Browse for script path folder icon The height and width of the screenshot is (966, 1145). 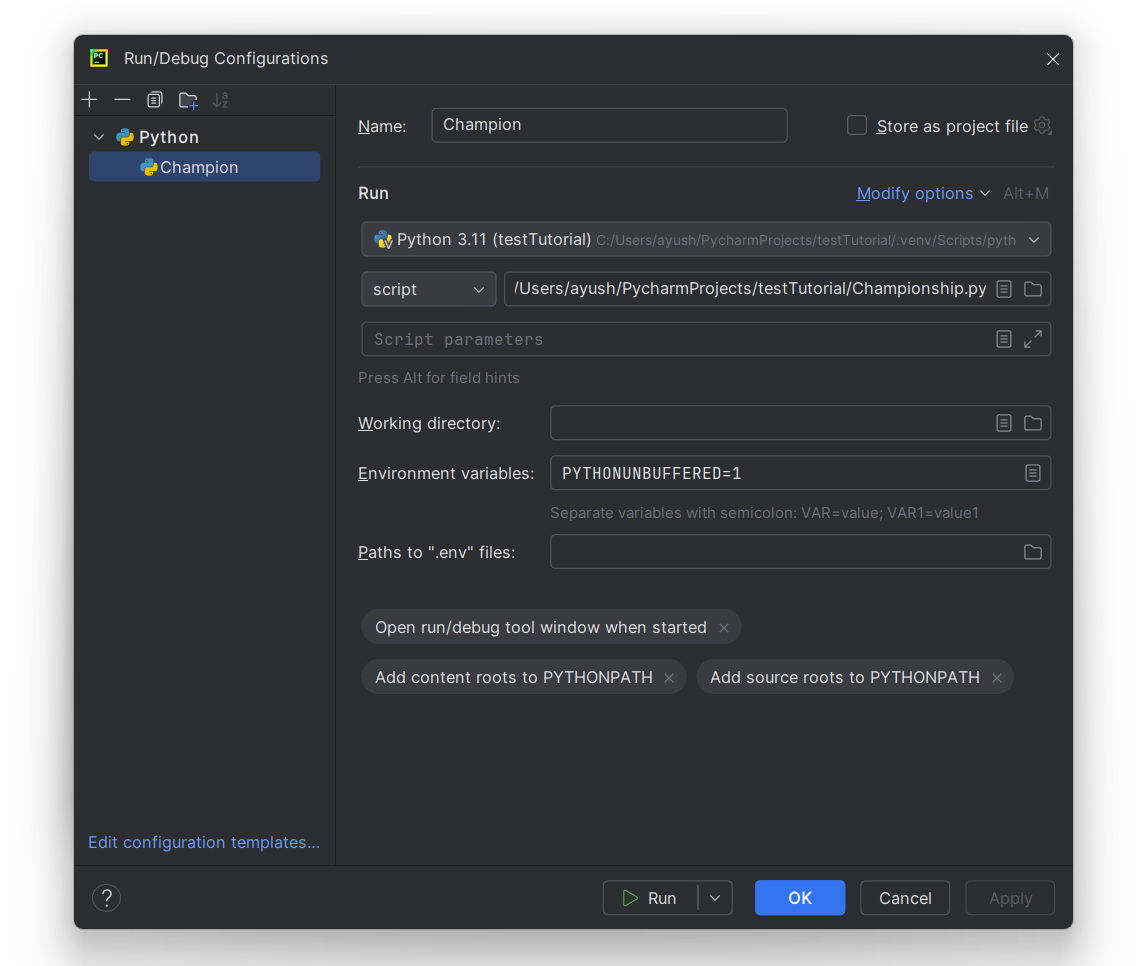point(1033,289)
